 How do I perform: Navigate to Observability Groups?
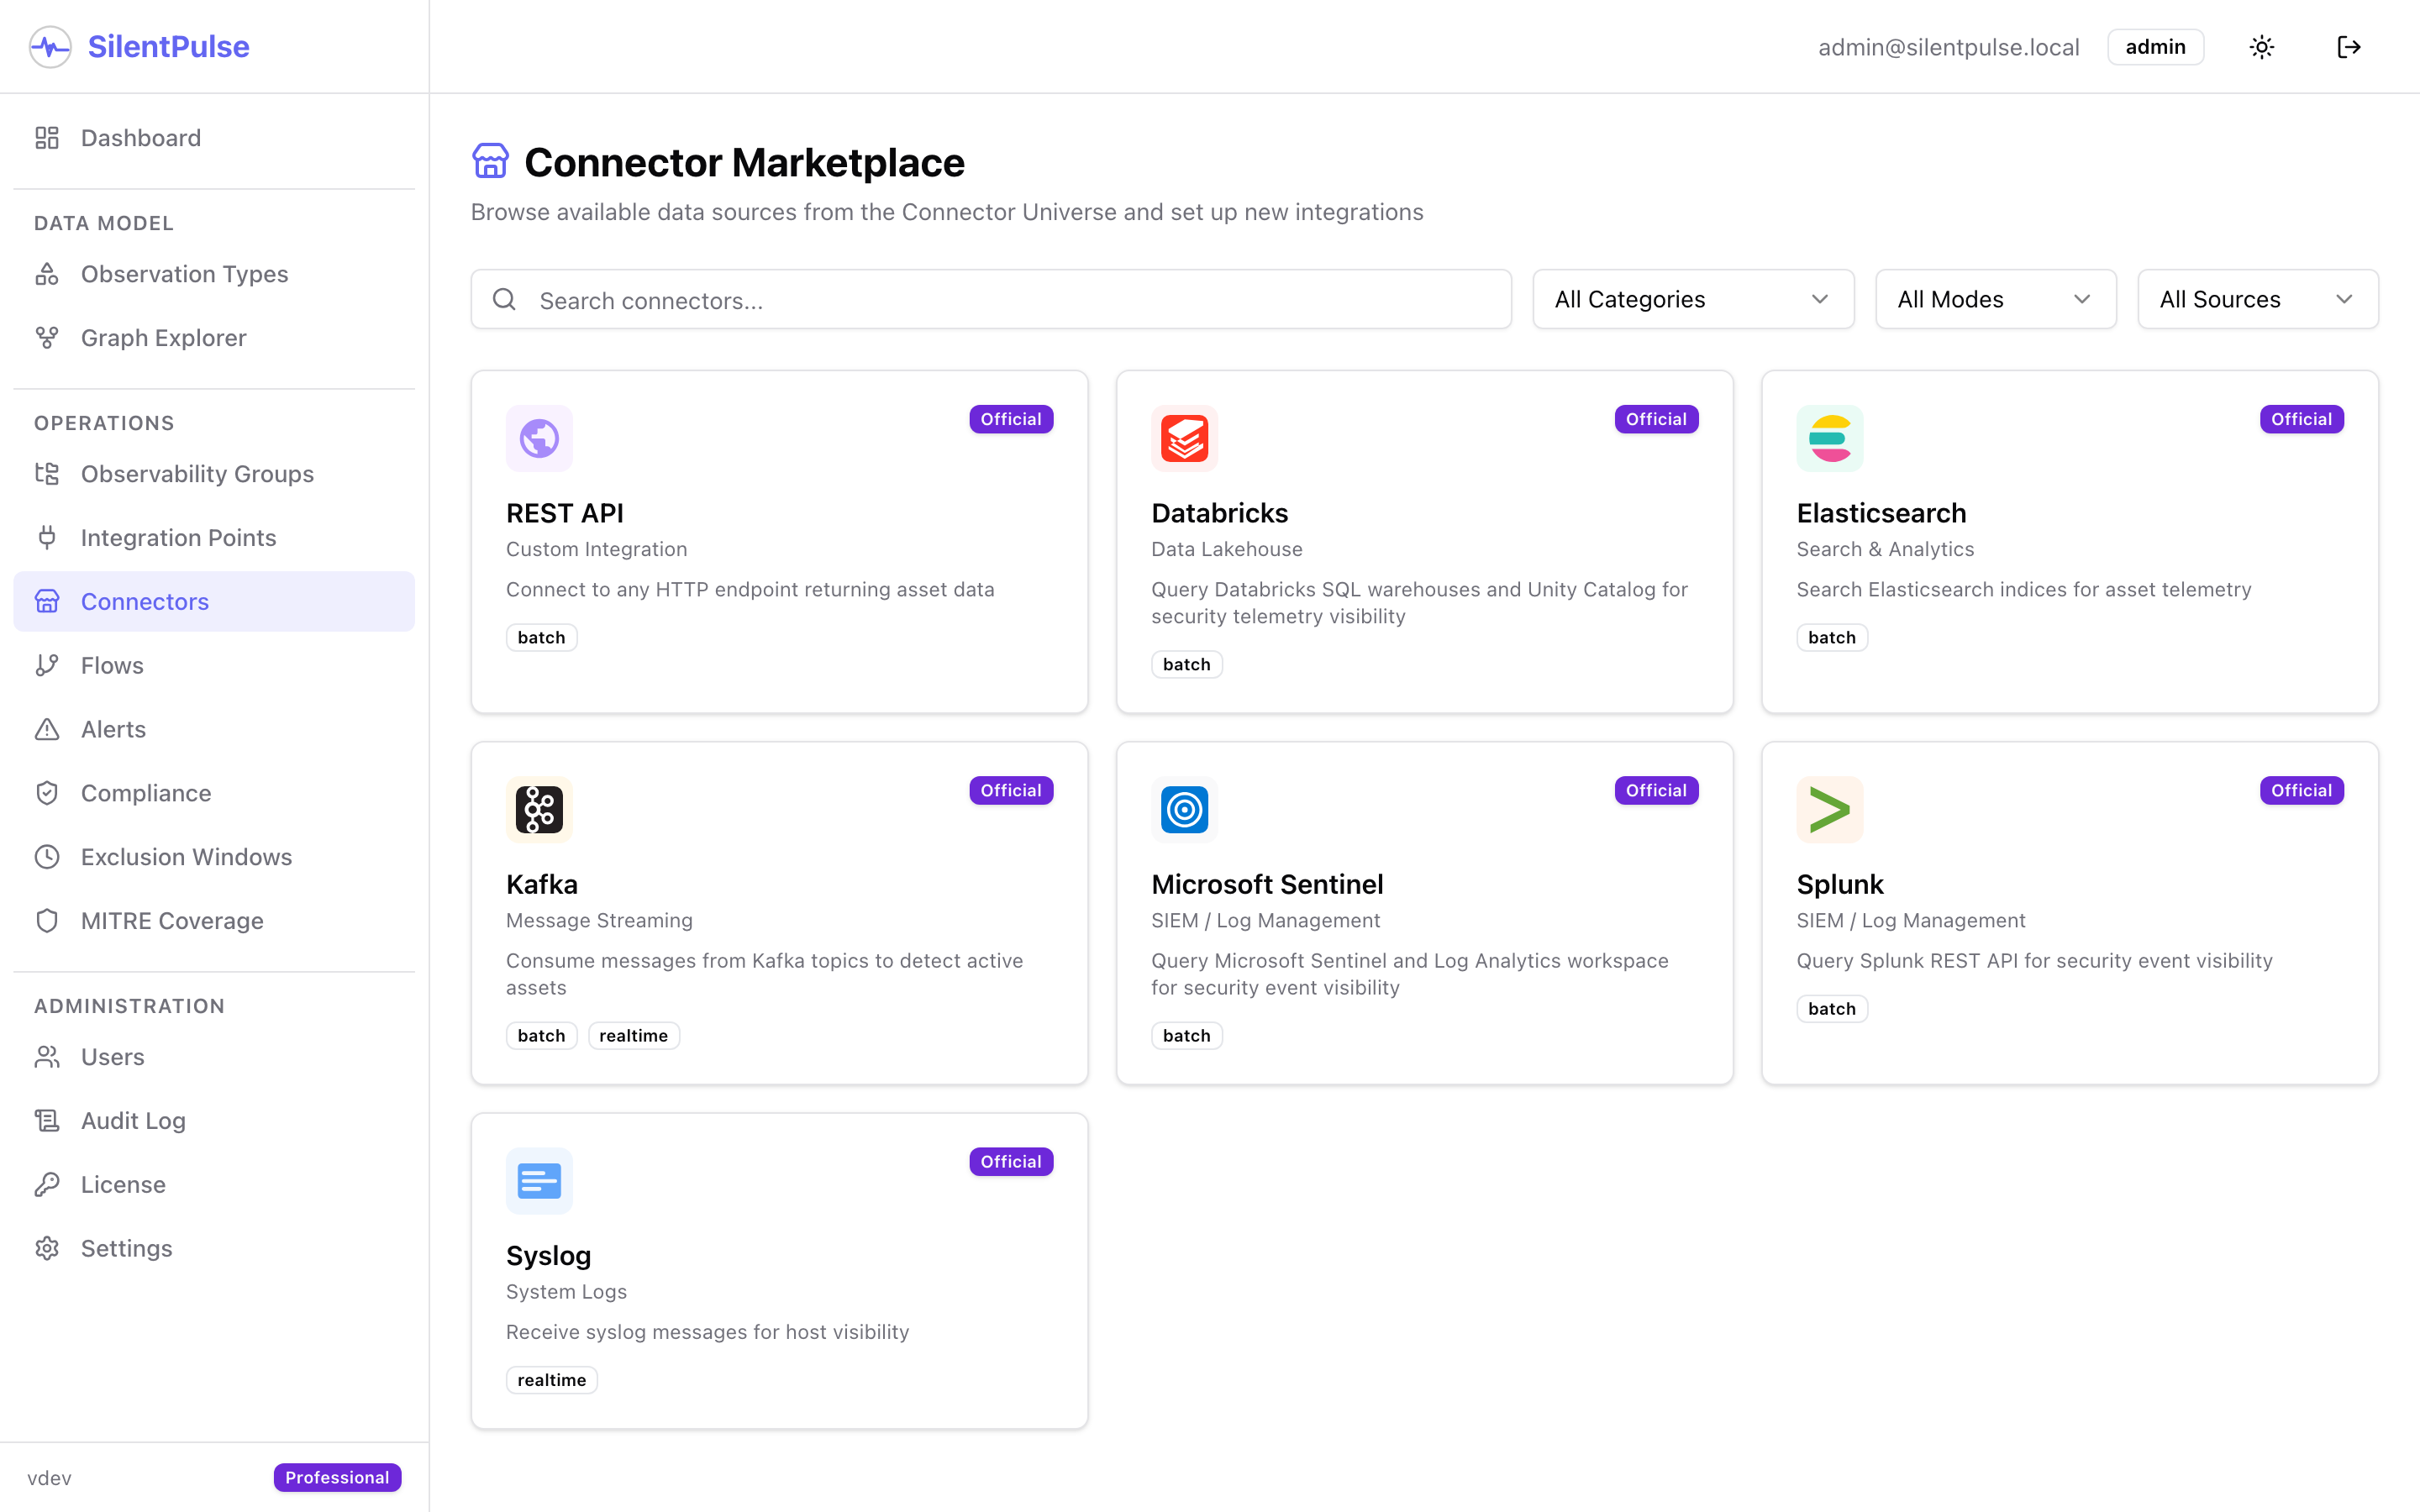(214, 474)
